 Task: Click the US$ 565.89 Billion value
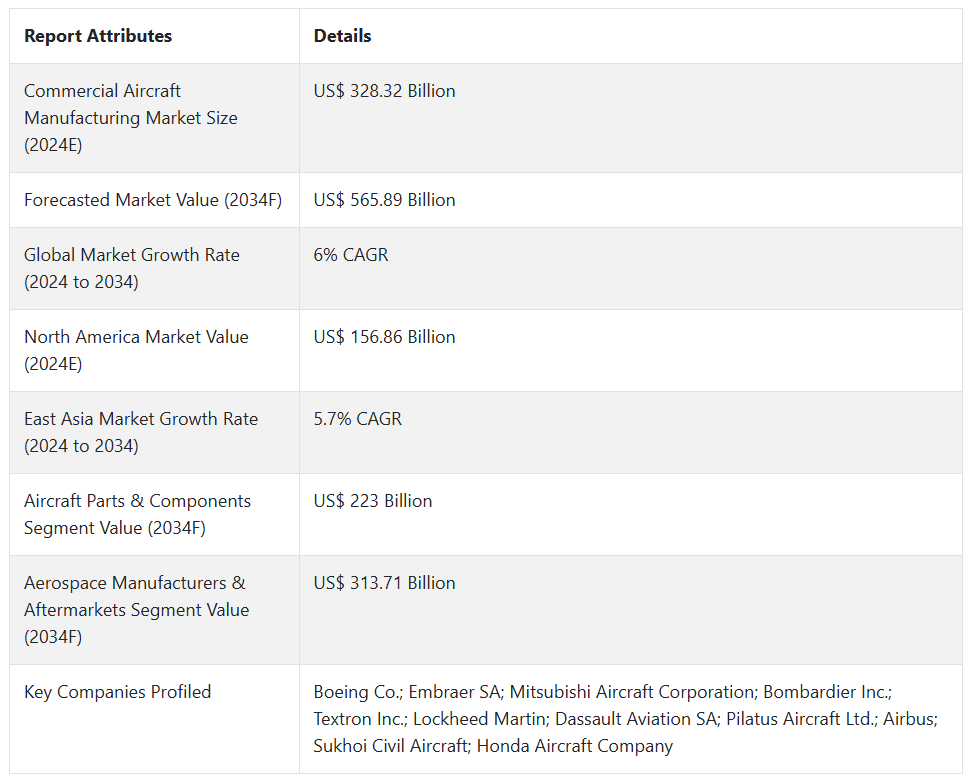[384, 200]
